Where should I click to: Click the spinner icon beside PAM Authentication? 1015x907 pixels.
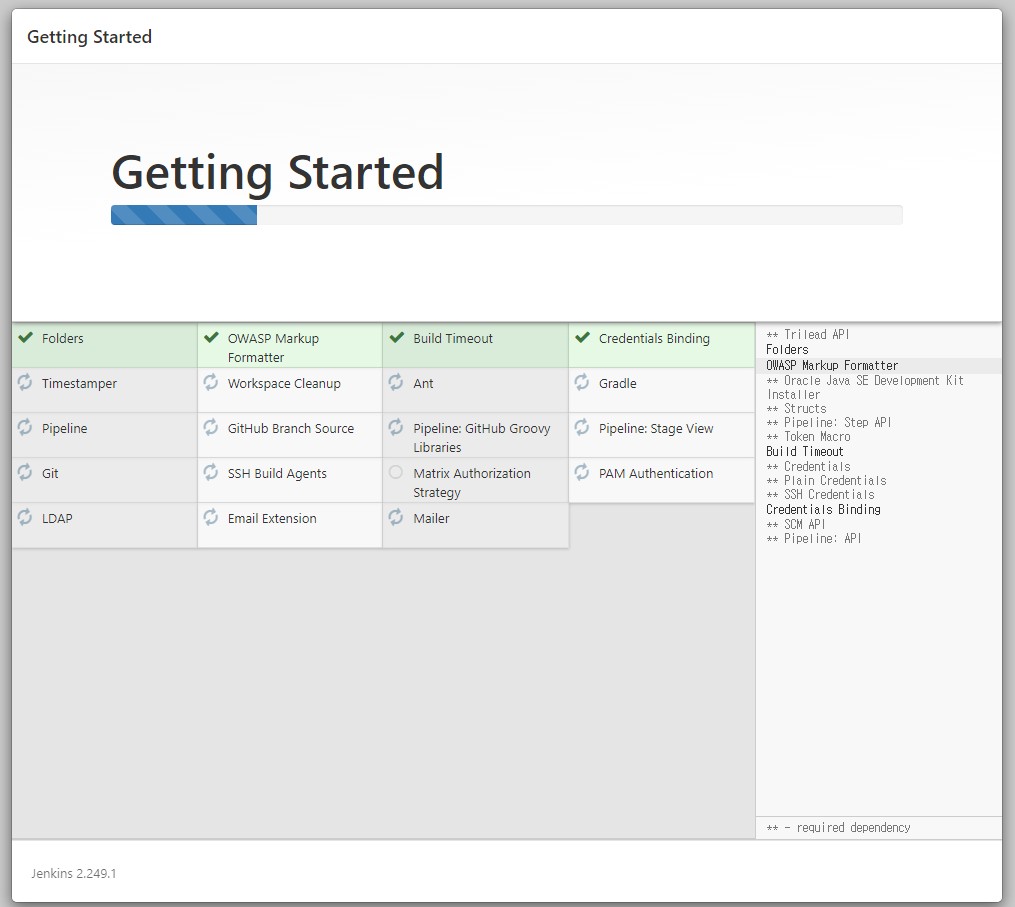tap(582, 472)
